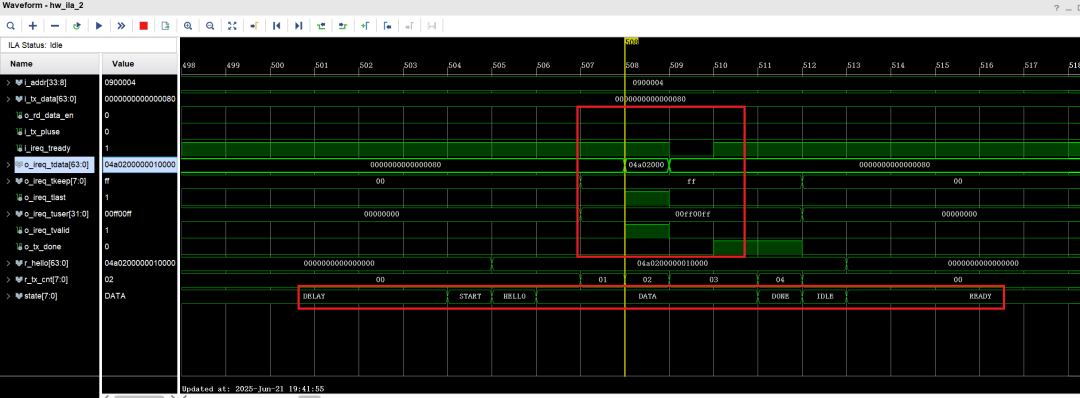Screen dimensions: 1080x398
Task: Select the o_rd_data_en signal
Action: [50, 116]
